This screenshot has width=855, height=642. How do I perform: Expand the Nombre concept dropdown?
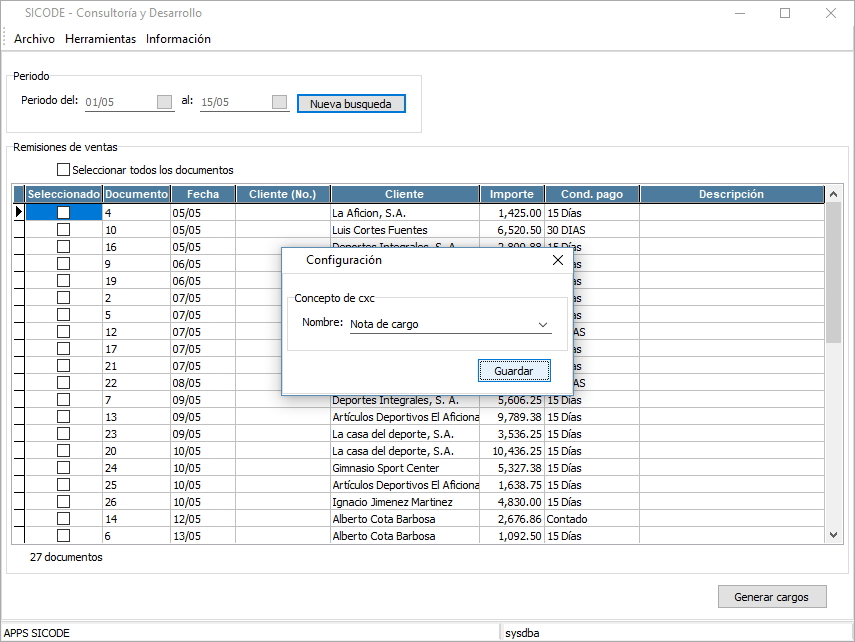pos(543,324)
